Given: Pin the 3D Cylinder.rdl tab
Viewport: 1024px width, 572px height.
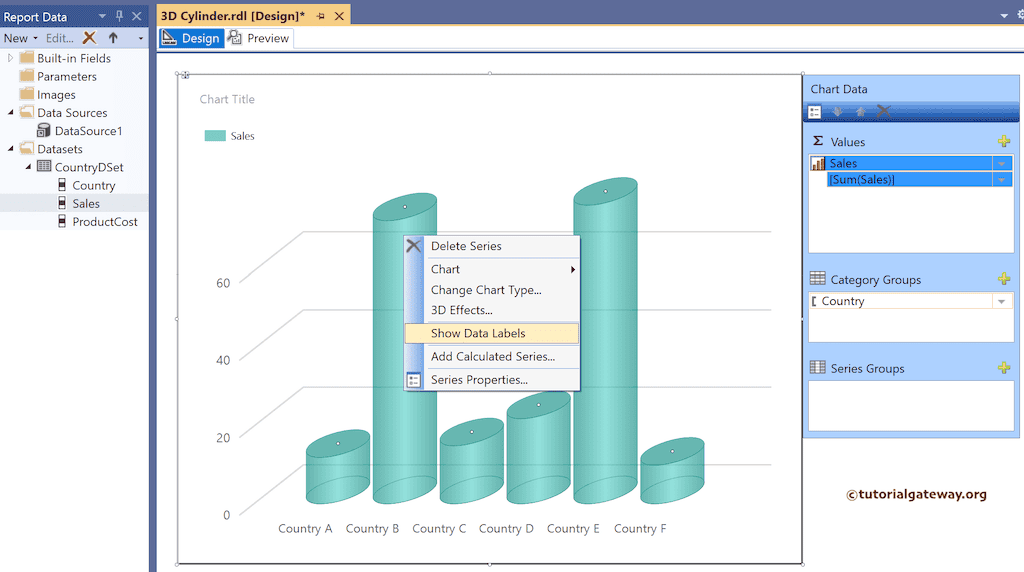Looking at the screenshot, I should (321, 16).
